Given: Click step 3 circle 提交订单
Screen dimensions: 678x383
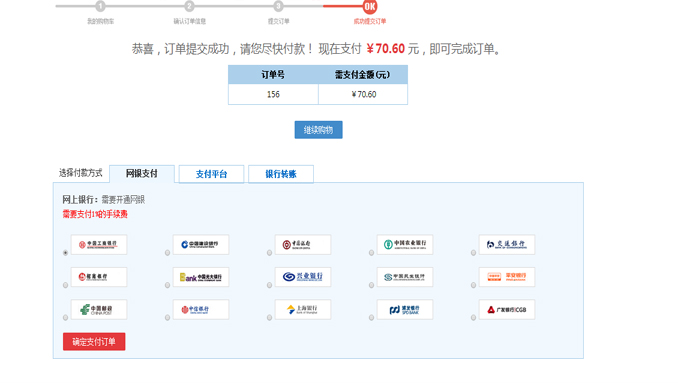Looking at the screenshot, I should [x=278, y=6].
